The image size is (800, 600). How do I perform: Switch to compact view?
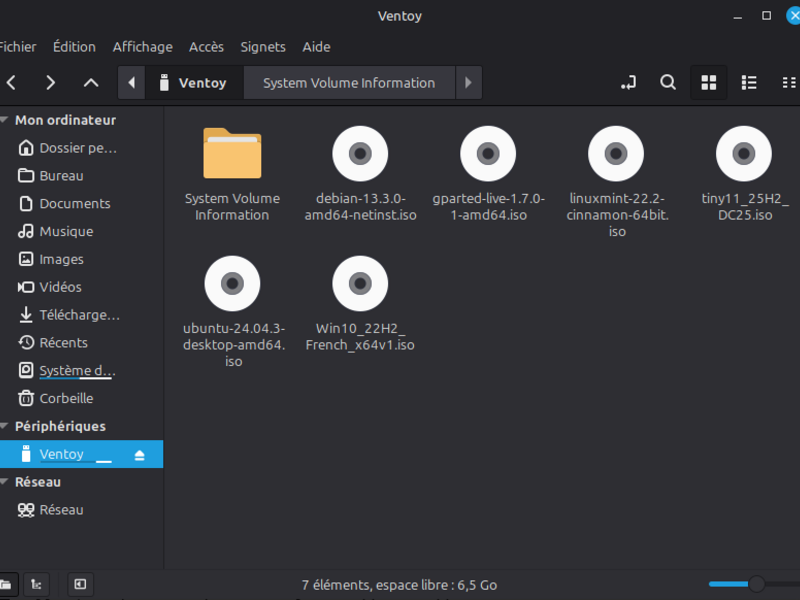pyautogui.click(x=789, y=83)
